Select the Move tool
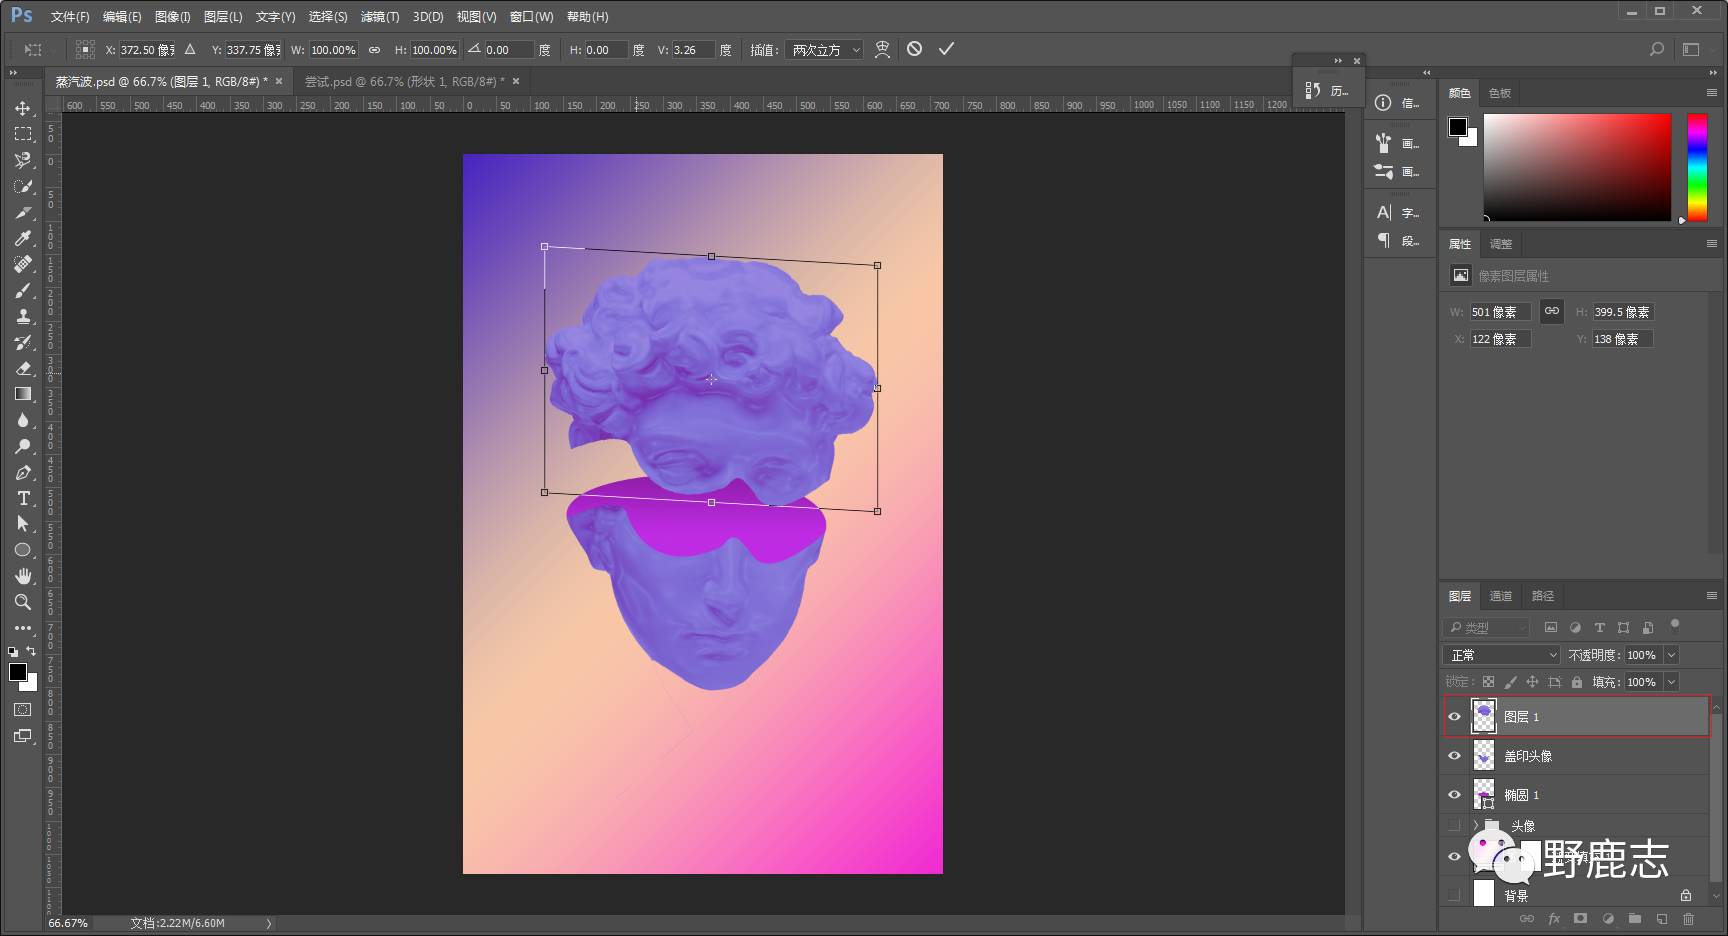The image size is (1728, 936). click(22, 108)
